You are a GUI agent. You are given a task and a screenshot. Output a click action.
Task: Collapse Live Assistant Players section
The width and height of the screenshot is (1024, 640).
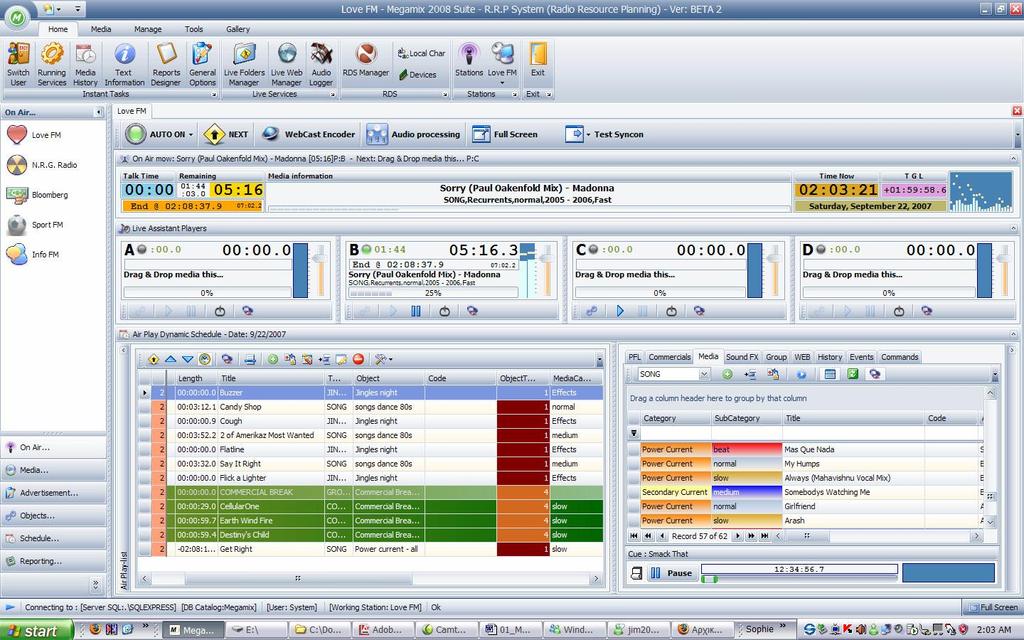tap(1013, 229)
